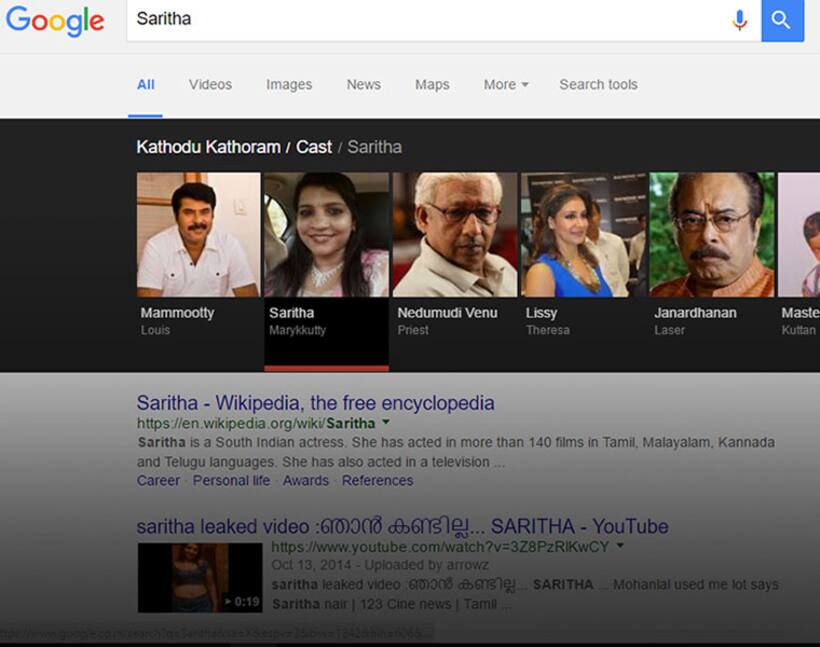The width and height of the screenshot is (820, 647).
Task: Click the Mammootty name label
Action: [x=177, y=313]
